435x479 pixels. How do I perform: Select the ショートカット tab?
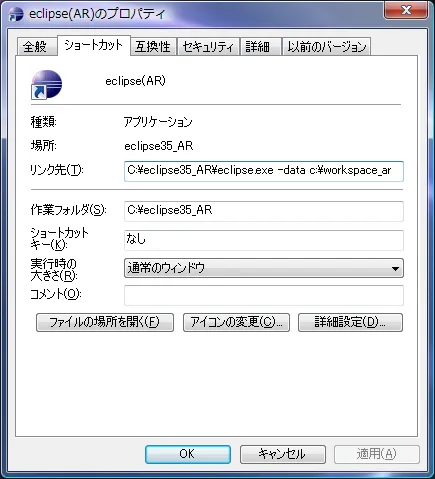click(x=94, y=45)
